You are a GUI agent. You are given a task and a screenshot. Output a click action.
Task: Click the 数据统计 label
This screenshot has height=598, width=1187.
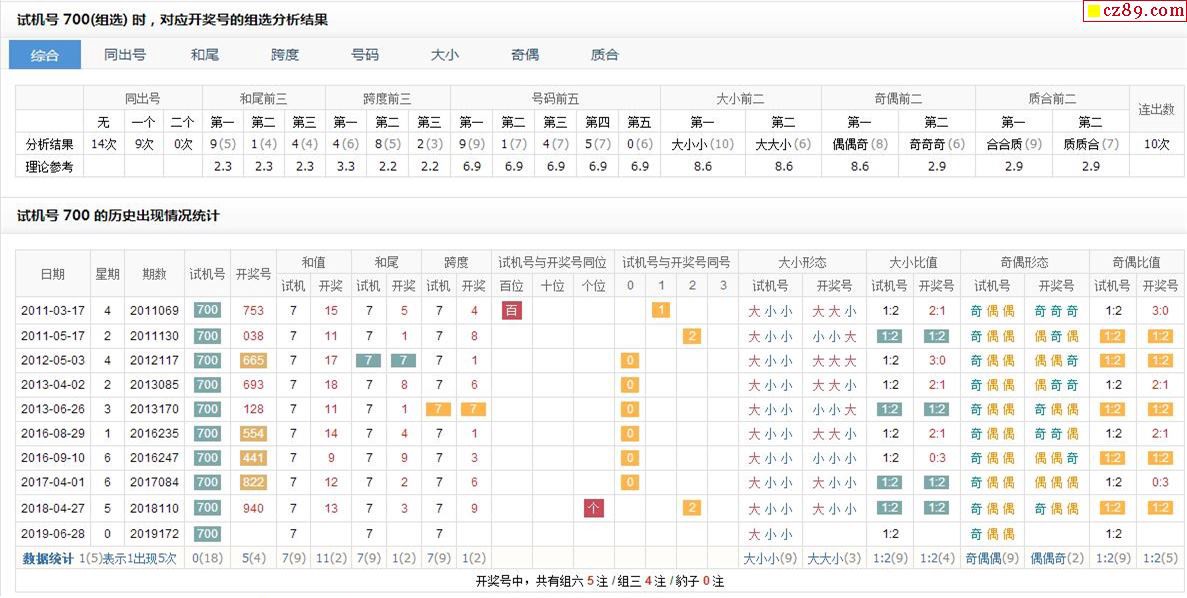pos(48,559)
